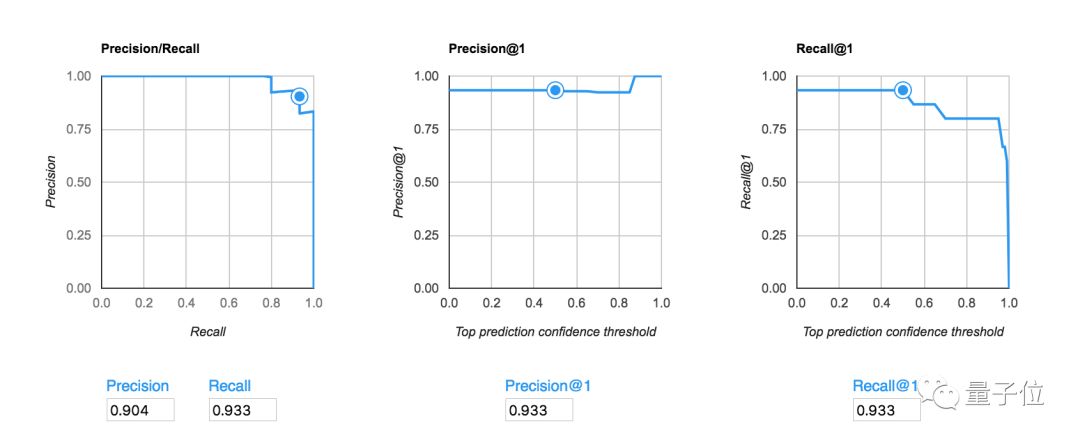Viewport: 1080px width, 441px height.
Task: Click the x-axis label under Precision@1 chart
Action: point(554,331)
